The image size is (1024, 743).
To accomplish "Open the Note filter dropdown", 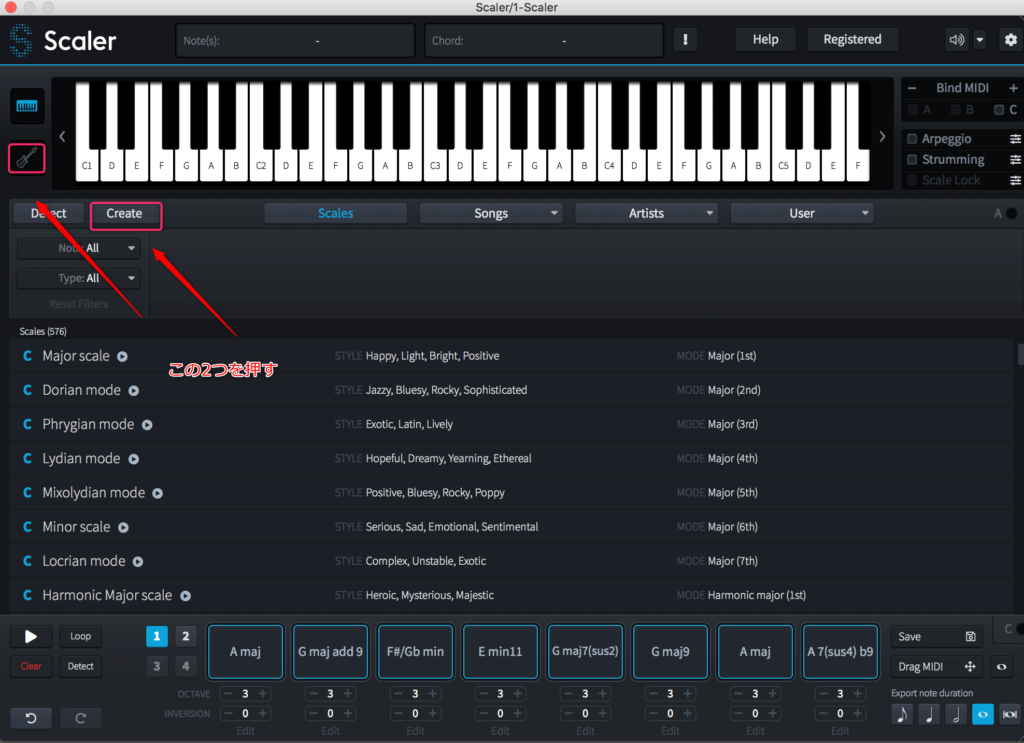I will (x=79, y=248).
